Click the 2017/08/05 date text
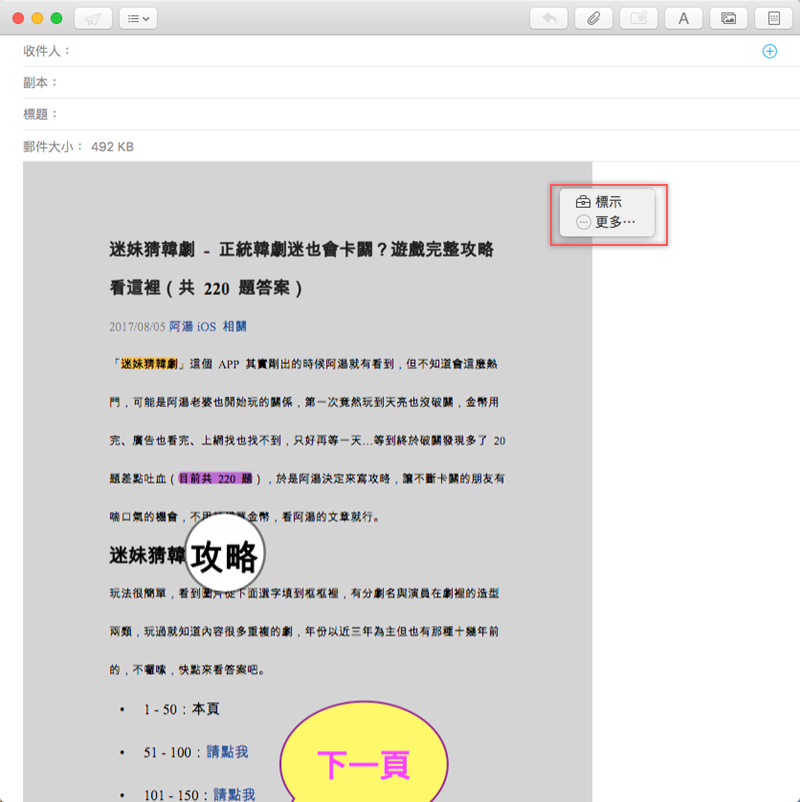800x802 pixels. click(x=137, y=326)
